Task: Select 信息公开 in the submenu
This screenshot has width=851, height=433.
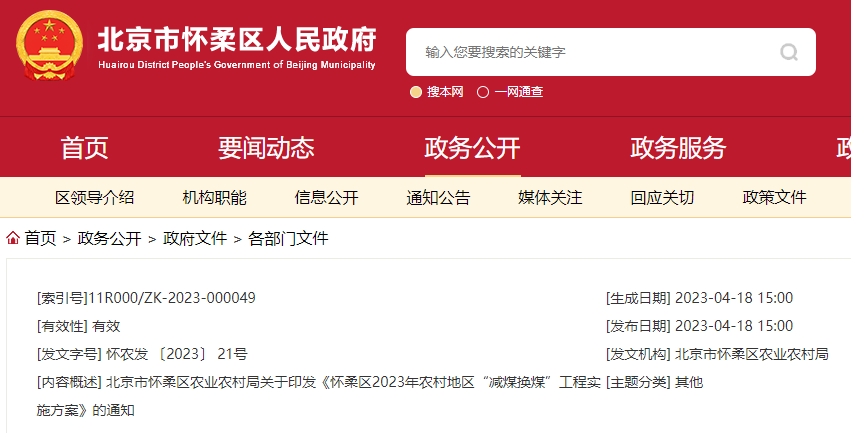Action: pyautogui.click(x=326, y=197)
